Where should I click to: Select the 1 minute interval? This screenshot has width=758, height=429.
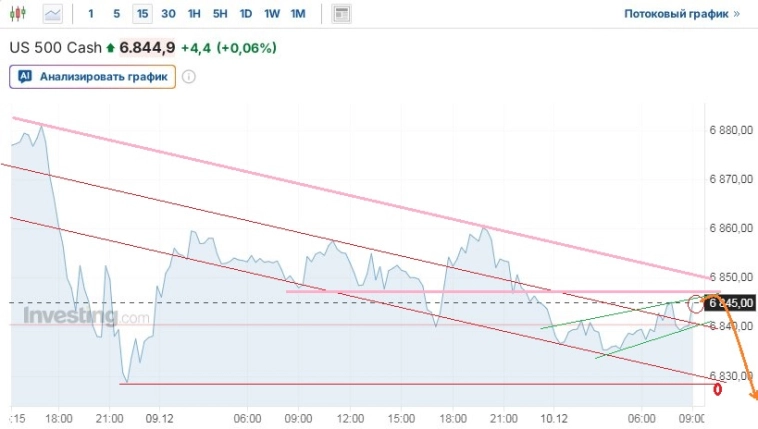tap(91, 14)
